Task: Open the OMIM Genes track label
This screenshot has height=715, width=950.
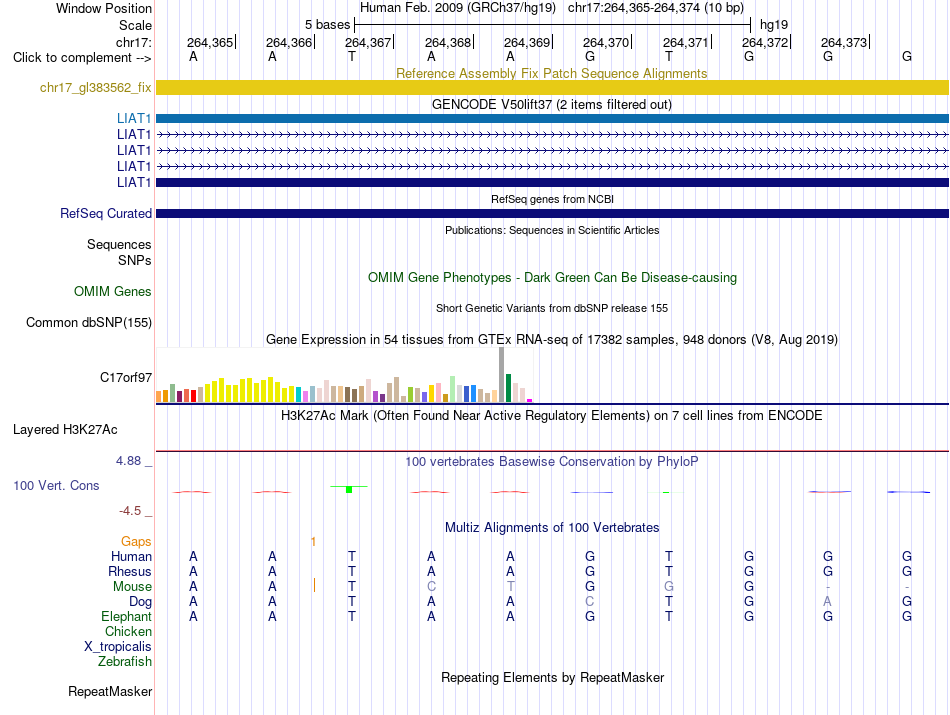Action: click(x=112, y=291)
